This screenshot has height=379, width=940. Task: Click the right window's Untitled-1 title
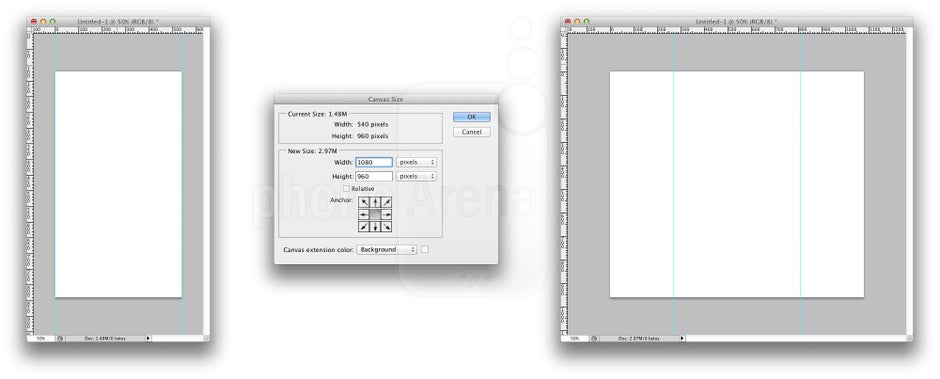click(x=737, y=22)
